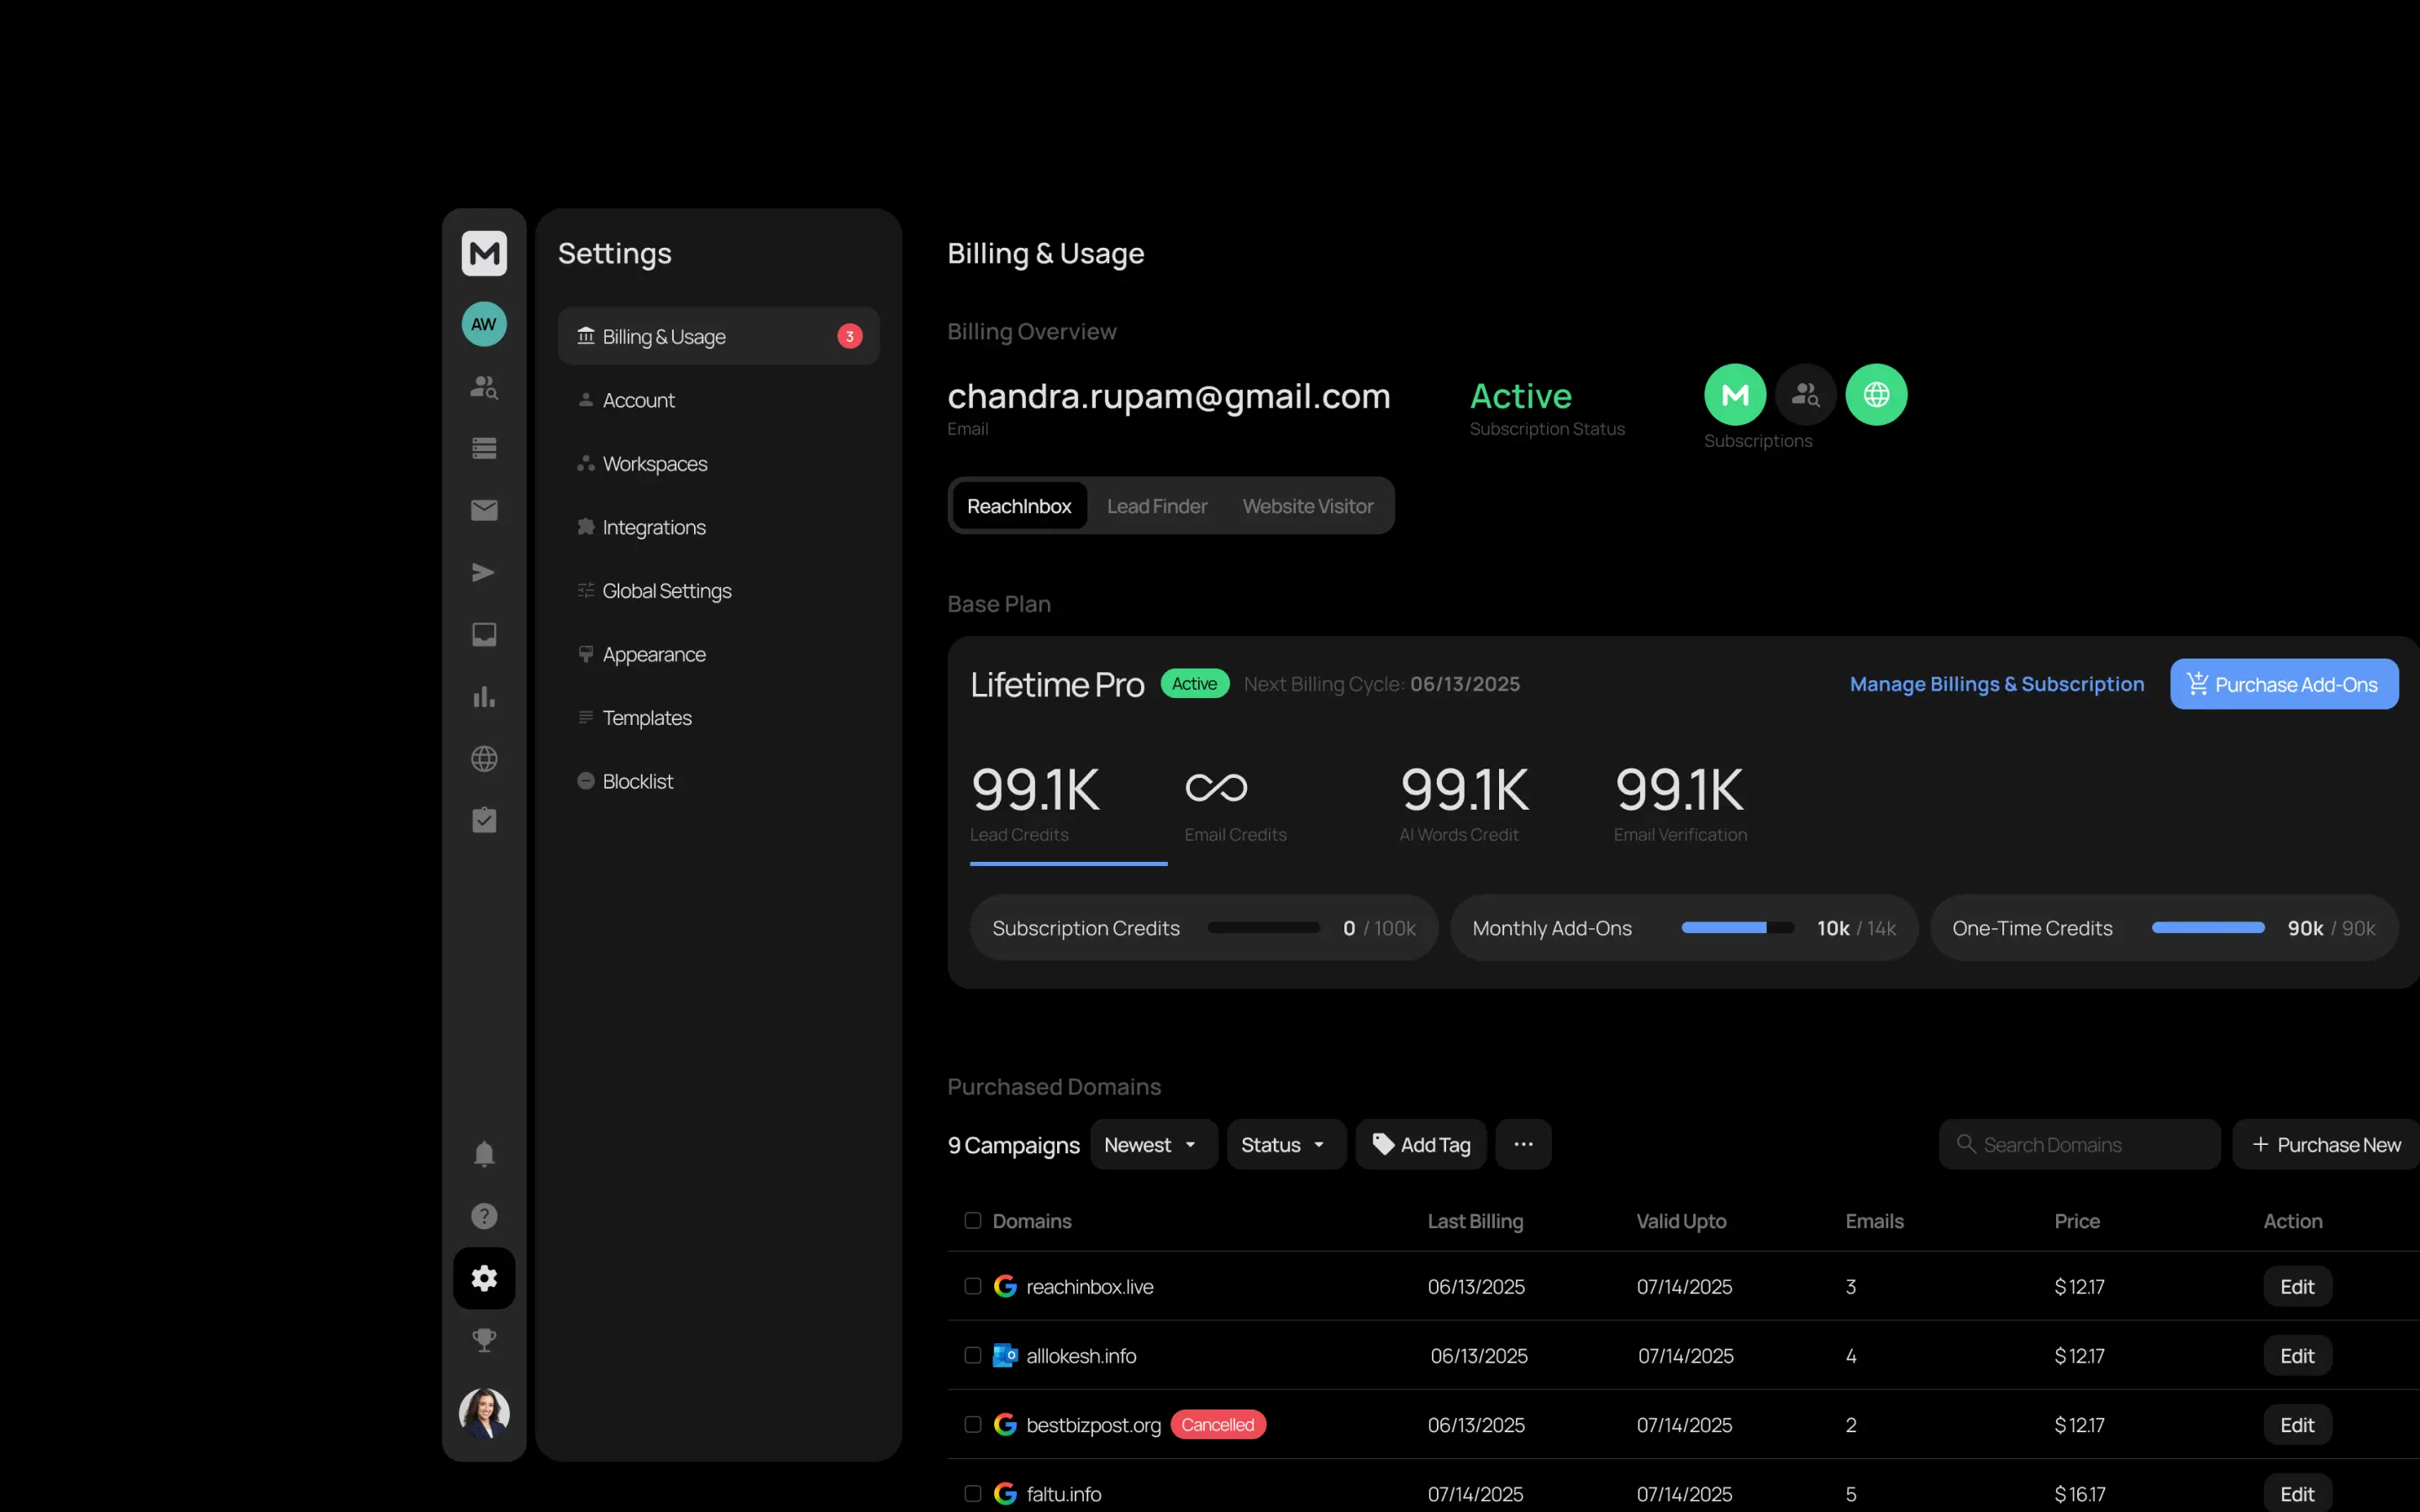The width and height of the screenshot is (2420, 1512).
Task: Open the send arrow campaigns icon
Action: click(x=484, y=572)
